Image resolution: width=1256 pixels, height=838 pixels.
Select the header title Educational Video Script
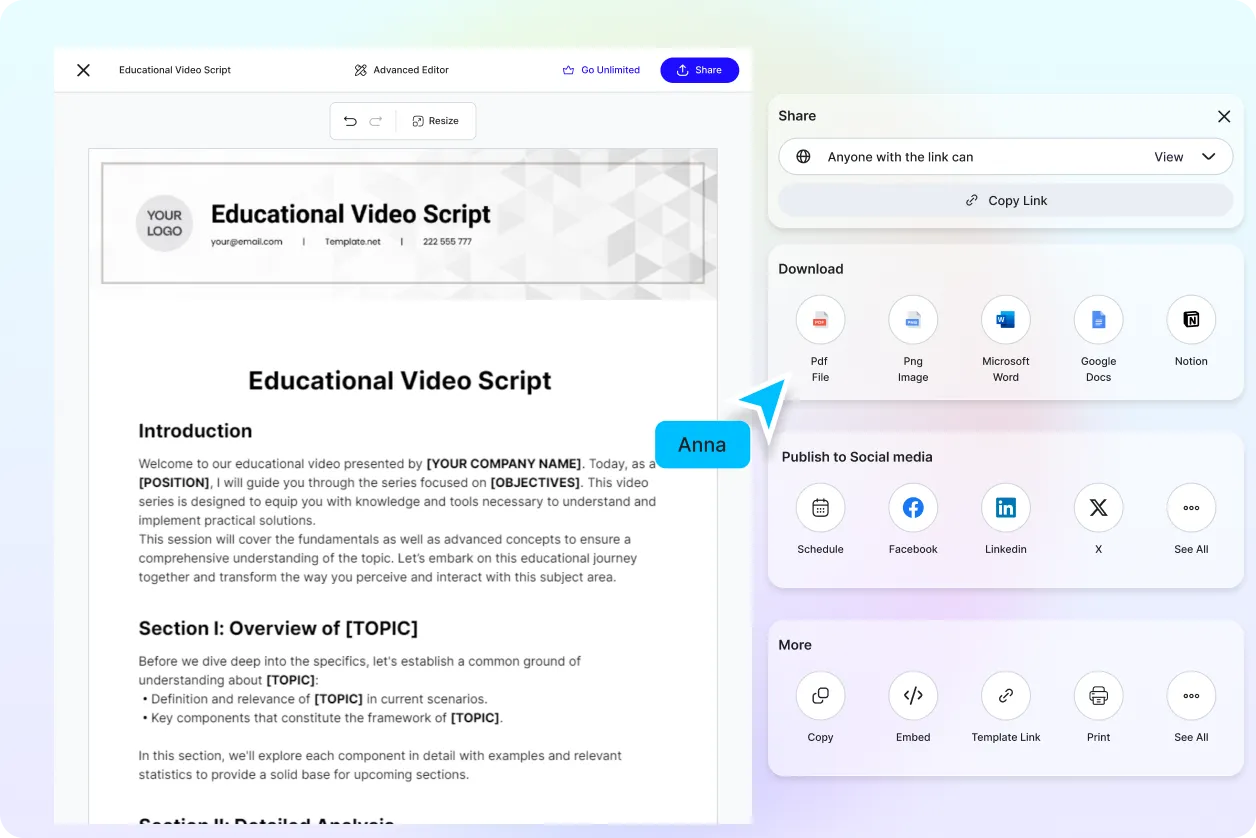pos(351,214)
